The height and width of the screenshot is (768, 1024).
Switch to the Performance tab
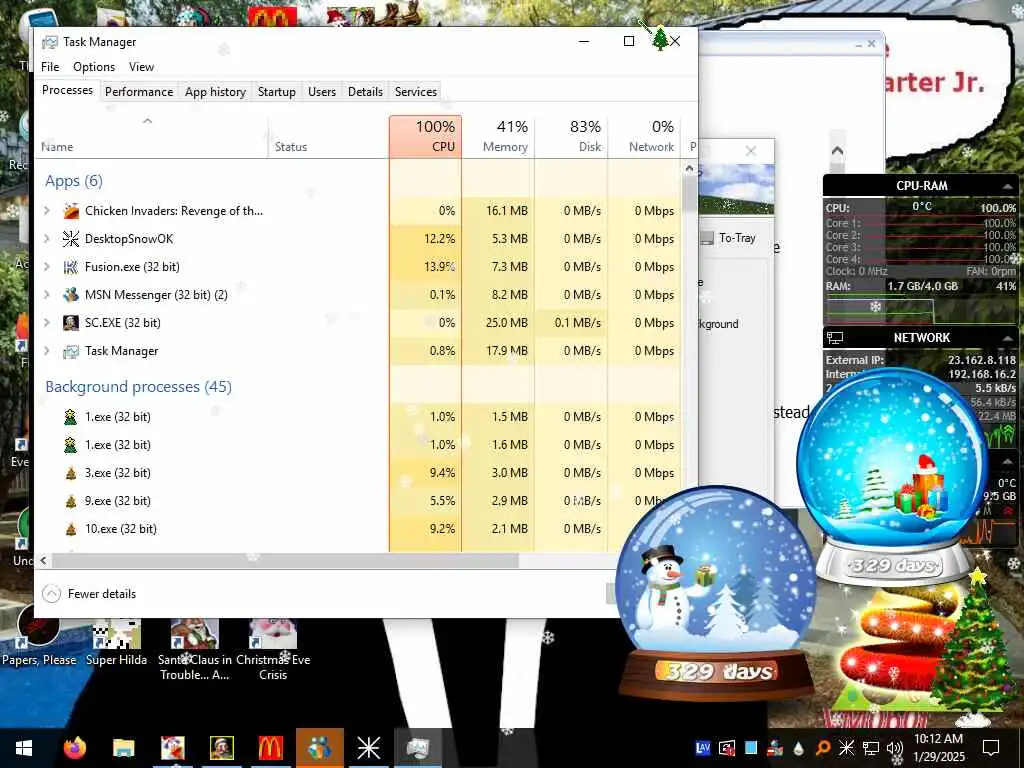point(139,91)
